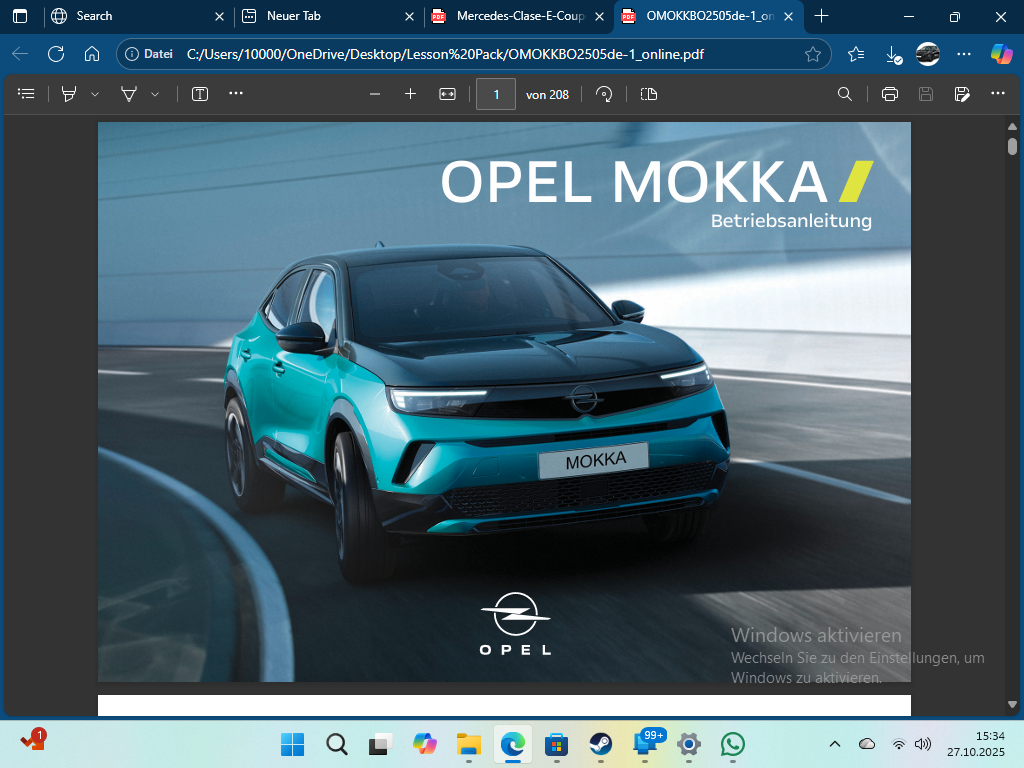Open the PDF table of contents sidebar
The height and width of the screenshot is (768, 1024).
point(27,94)
